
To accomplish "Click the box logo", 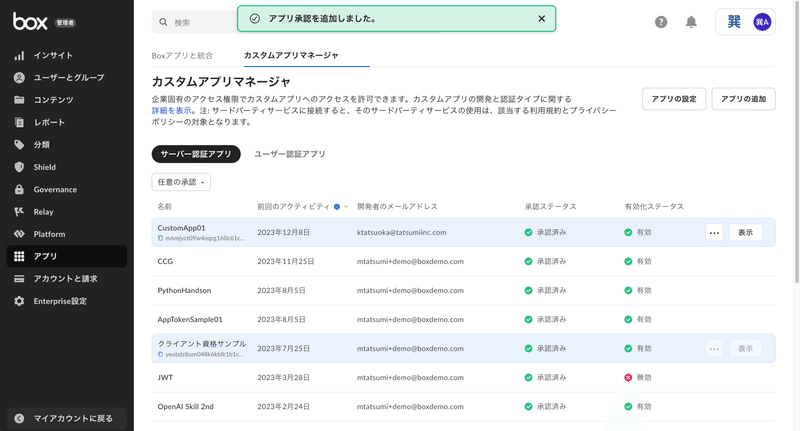I will [x=30, y=21].
